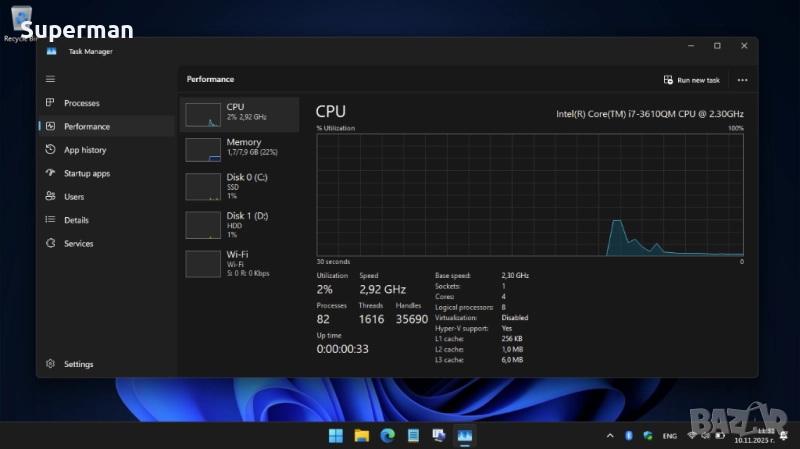
Task: Expand the system tray hidden icons chevron
Action: tap(611, 436)
